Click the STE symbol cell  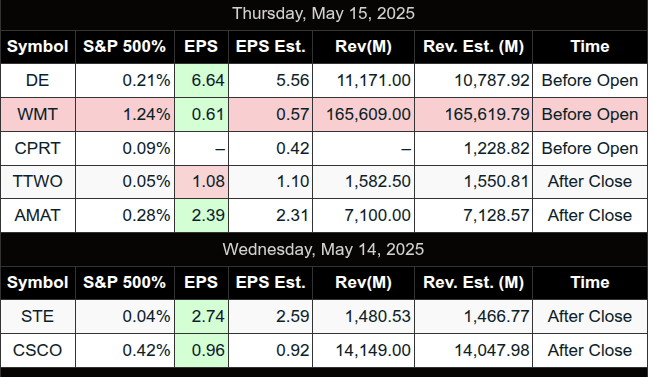pyautogui.click(x=38, y=317)
